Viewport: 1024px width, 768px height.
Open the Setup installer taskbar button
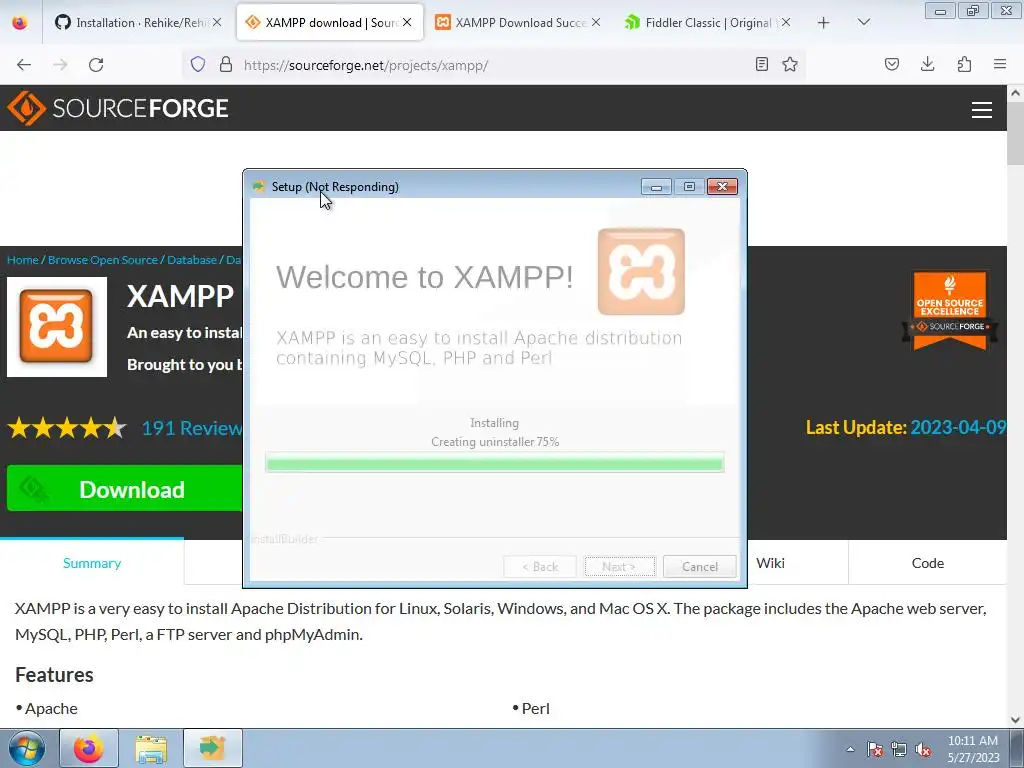tap(212, 748)
